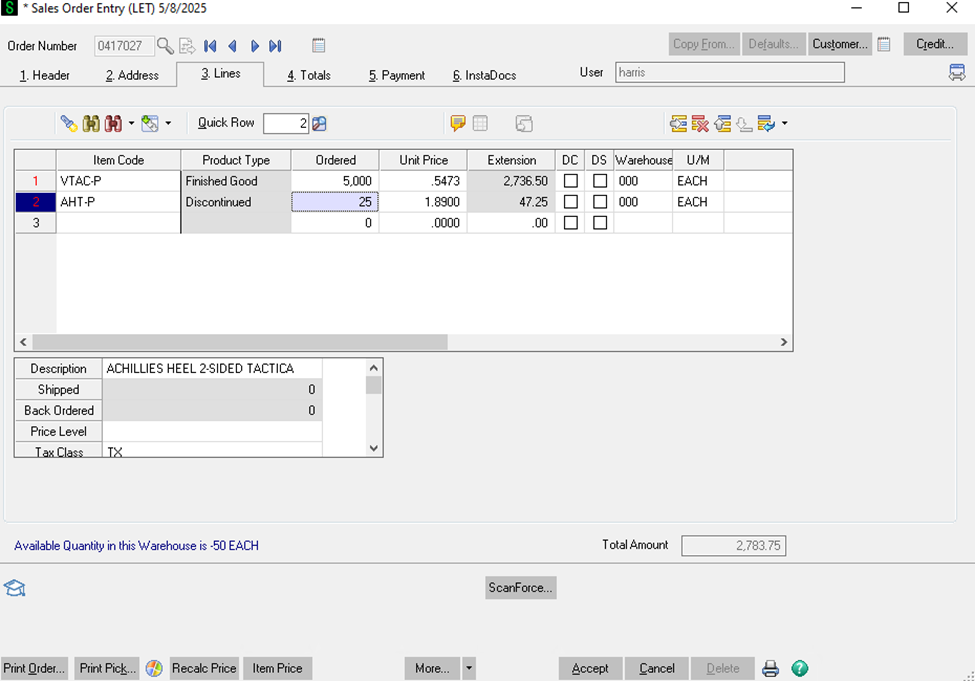Open dropdown arrow beside red binoculars icon
This screenshot has width=975, height=681.
tap(131, 124)
